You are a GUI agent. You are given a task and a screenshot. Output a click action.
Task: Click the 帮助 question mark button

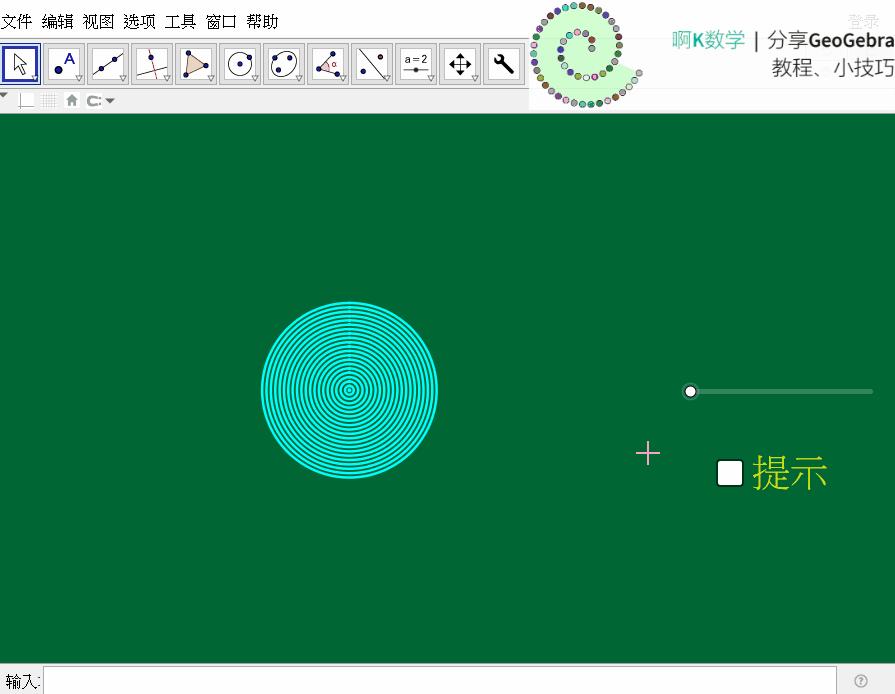pos(861,680)
